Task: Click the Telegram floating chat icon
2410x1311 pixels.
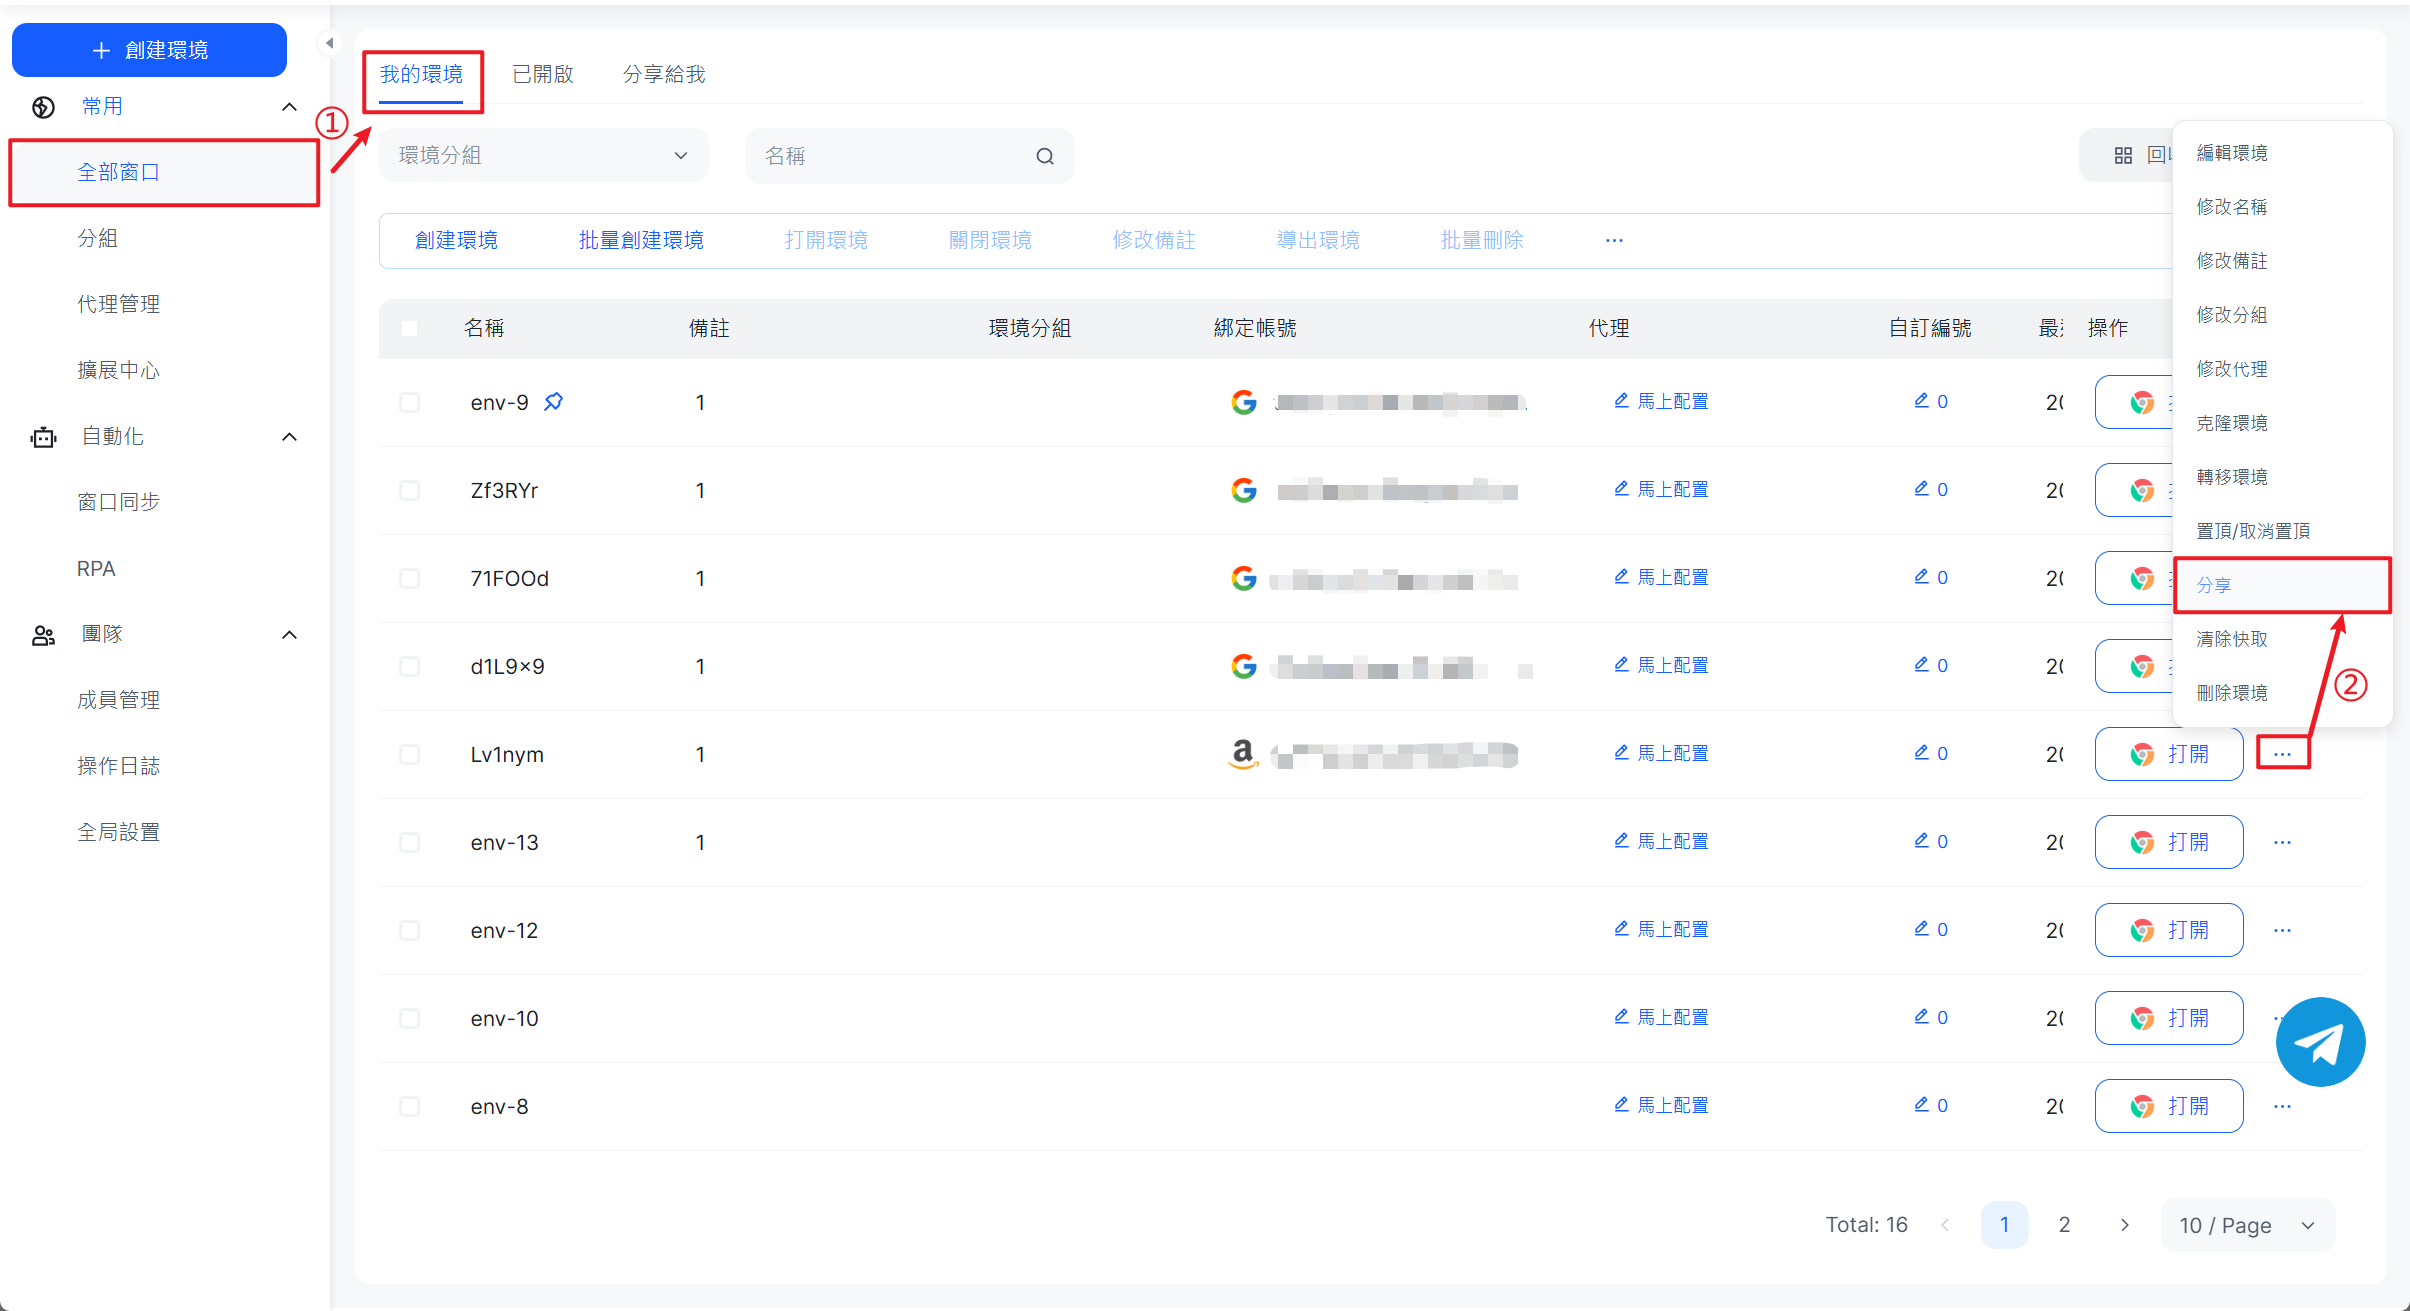Action: 2320,1042
